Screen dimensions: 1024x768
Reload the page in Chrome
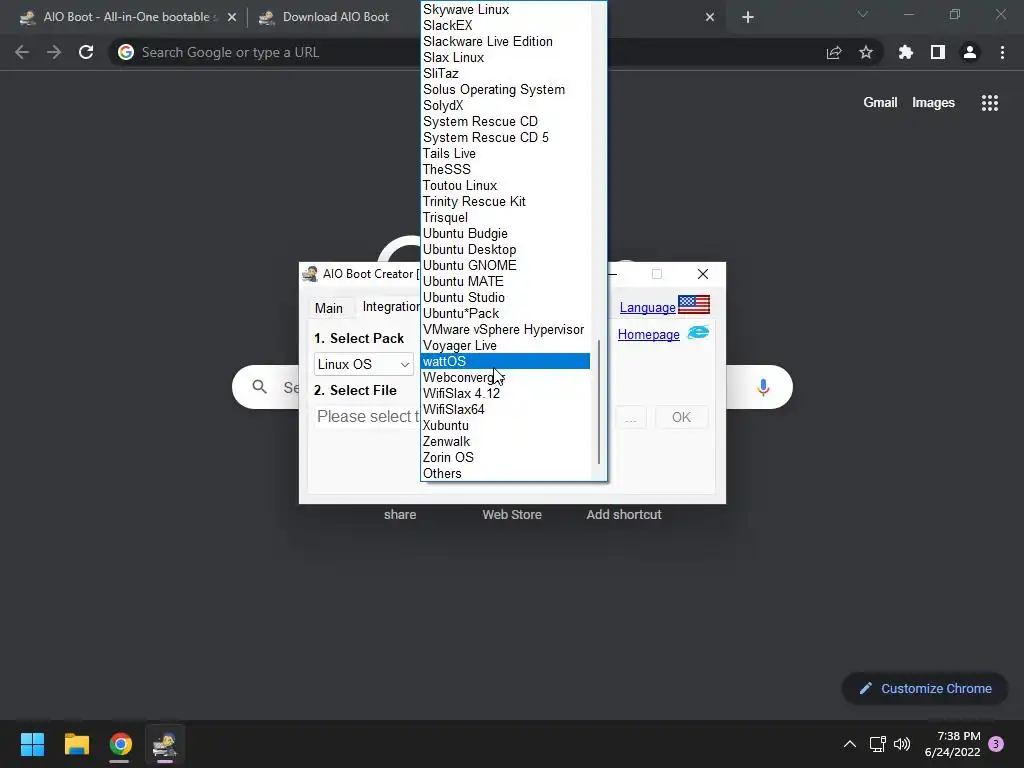click(x=86, y=52)
